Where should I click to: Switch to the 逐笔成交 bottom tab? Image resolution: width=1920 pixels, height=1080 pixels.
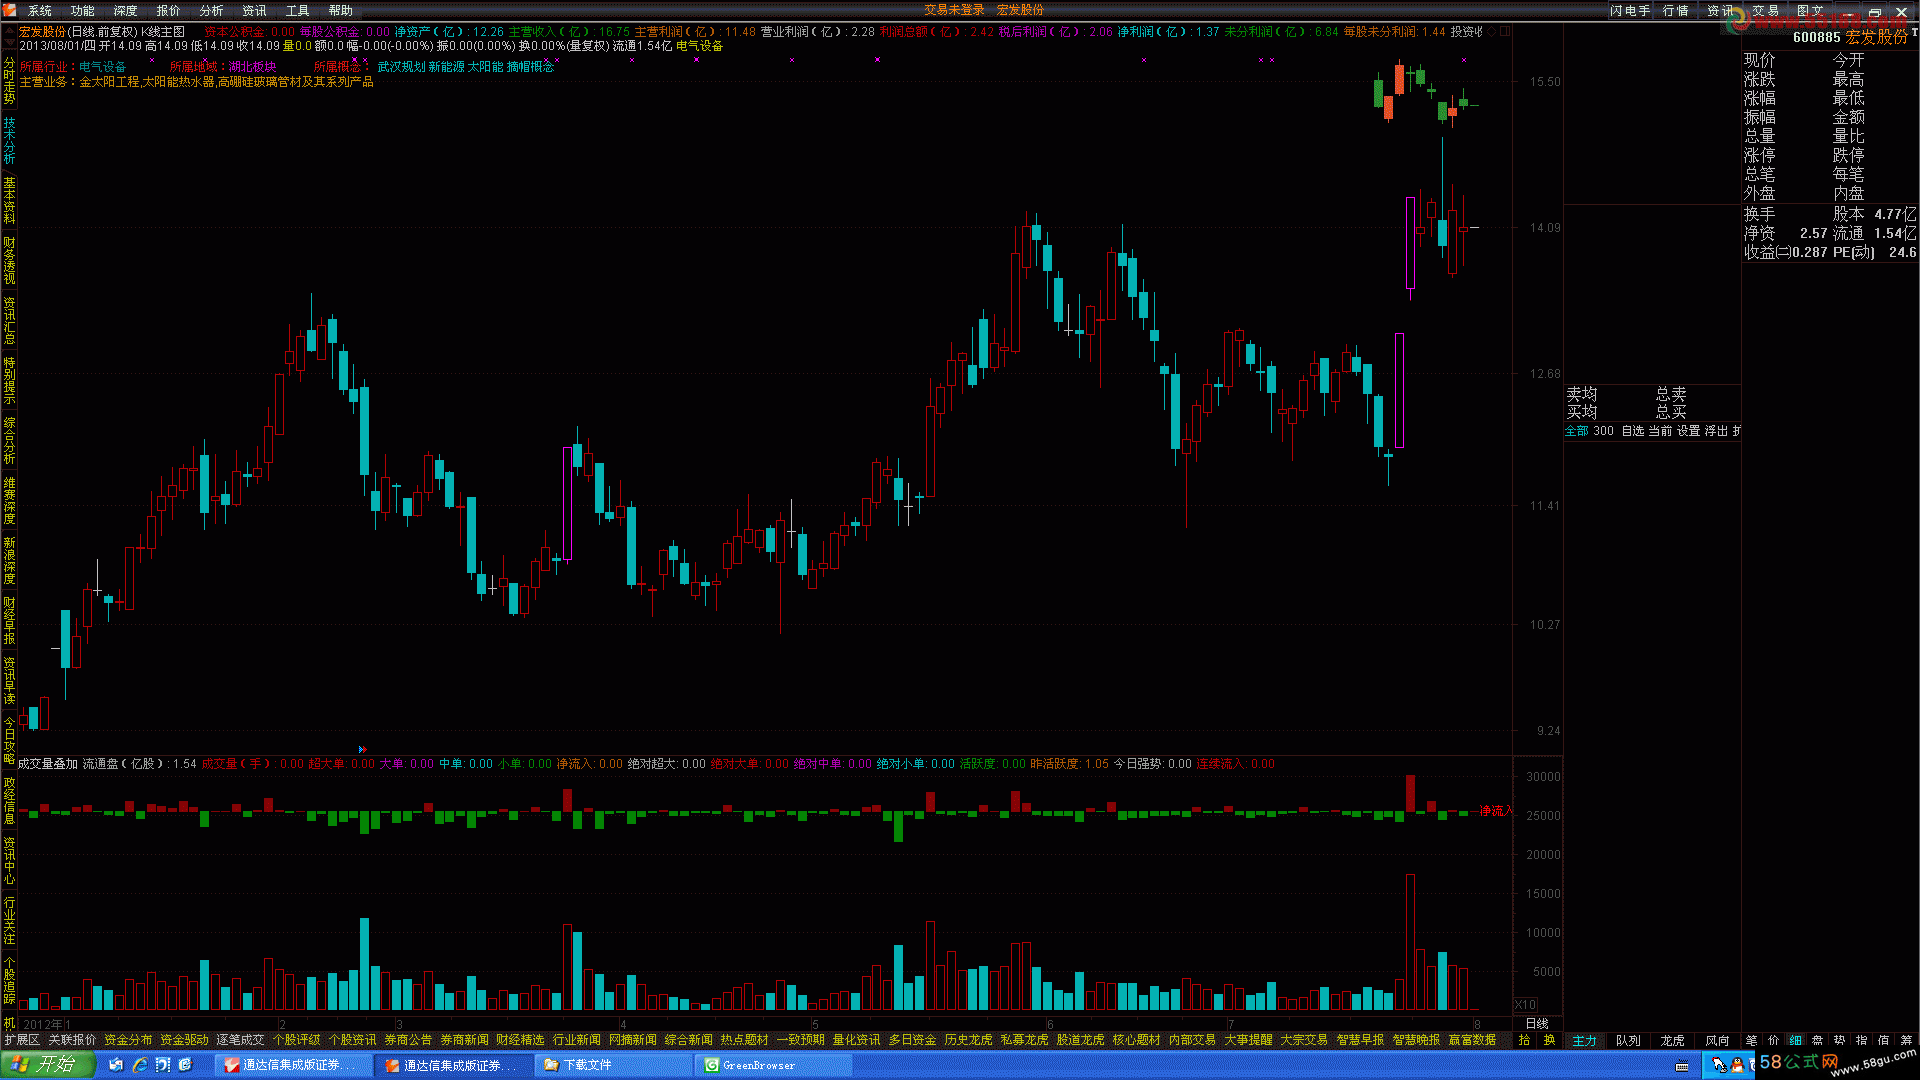(241, 1040)
